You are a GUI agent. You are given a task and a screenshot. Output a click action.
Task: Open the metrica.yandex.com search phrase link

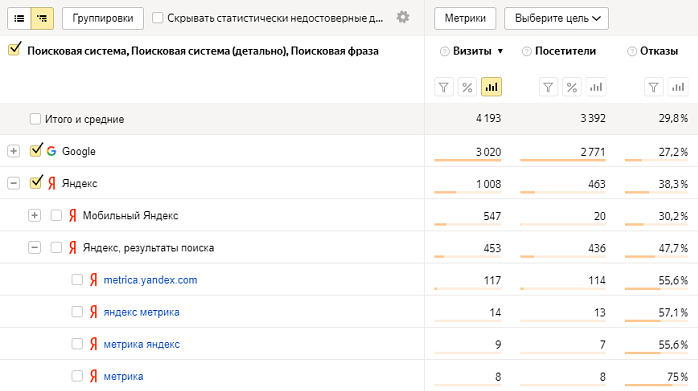150,280
